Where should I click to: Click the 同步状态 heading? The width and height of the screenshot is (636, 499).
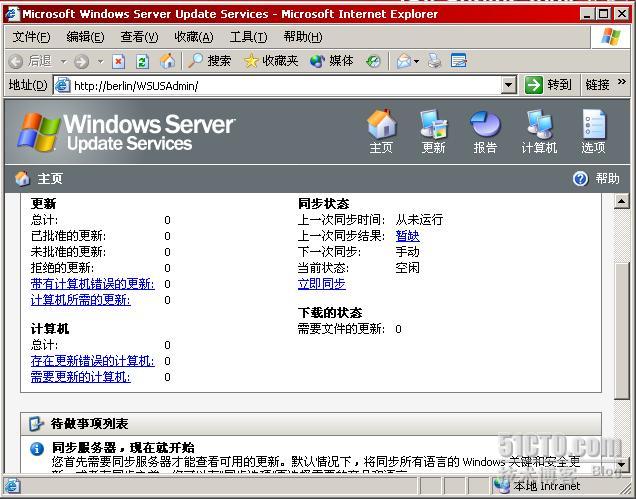[x=324, y=203]
